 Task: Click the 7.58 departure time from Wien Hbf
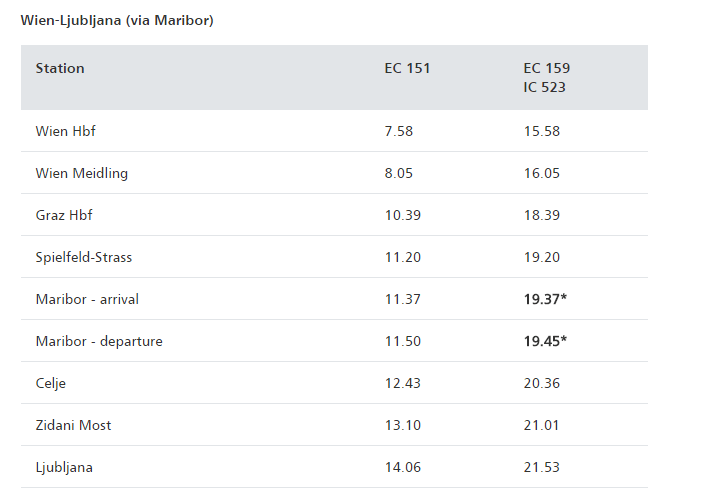(398, 131)
